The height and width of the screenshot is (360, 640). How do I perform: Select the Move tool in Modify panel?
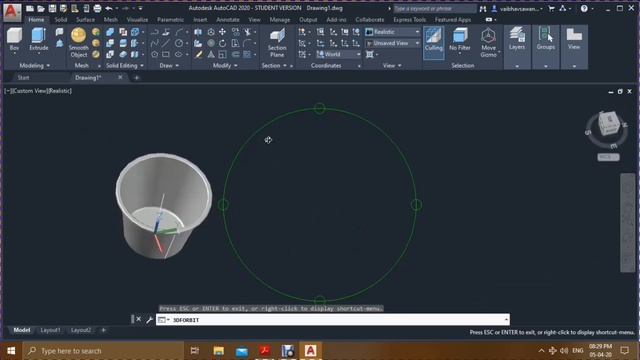(222, 32)
